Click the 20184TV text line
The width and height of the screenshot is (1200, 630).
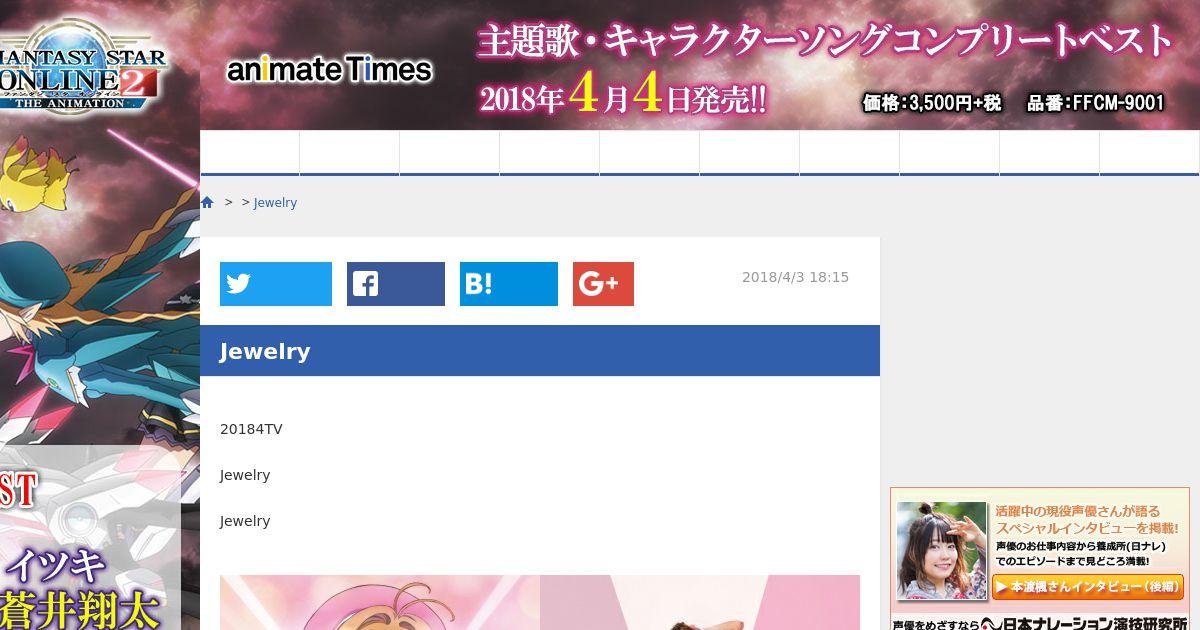[251, 429]
